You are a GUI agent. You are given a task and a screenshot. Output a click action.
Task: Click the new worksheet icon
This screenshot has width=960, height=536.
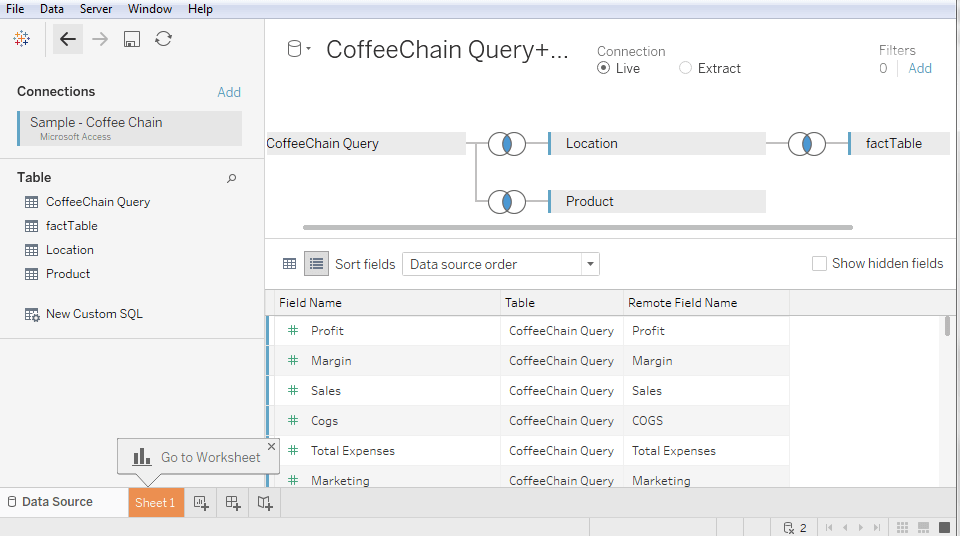201,503
